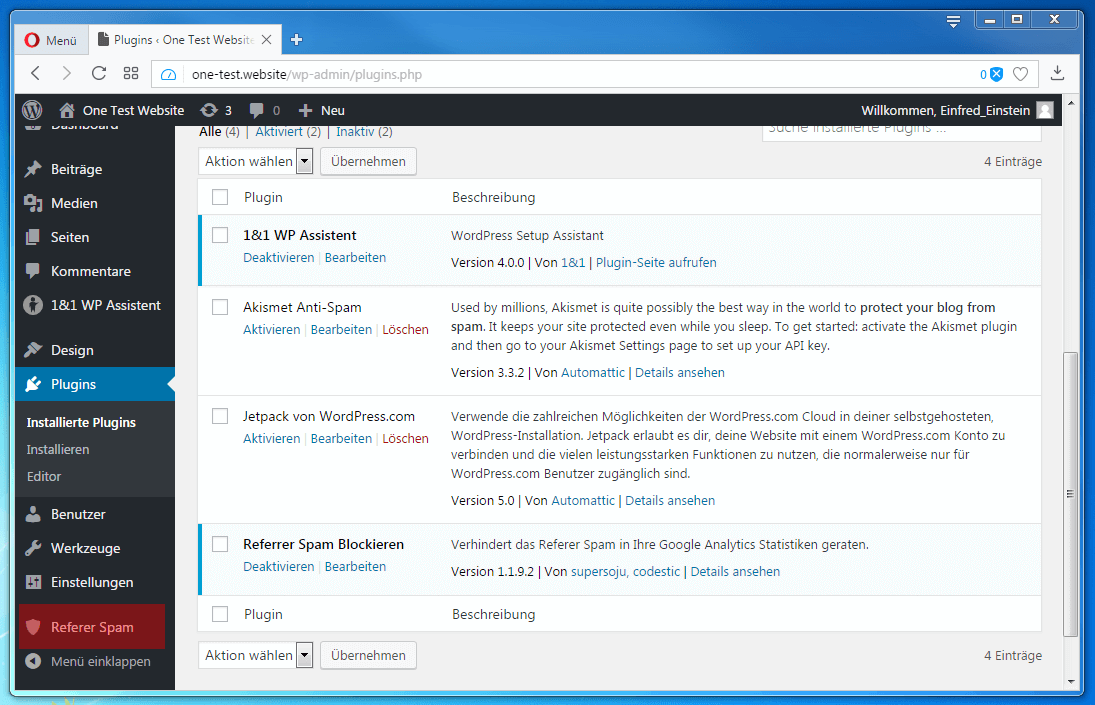Open the Speed Dial grid

point(131,73)
